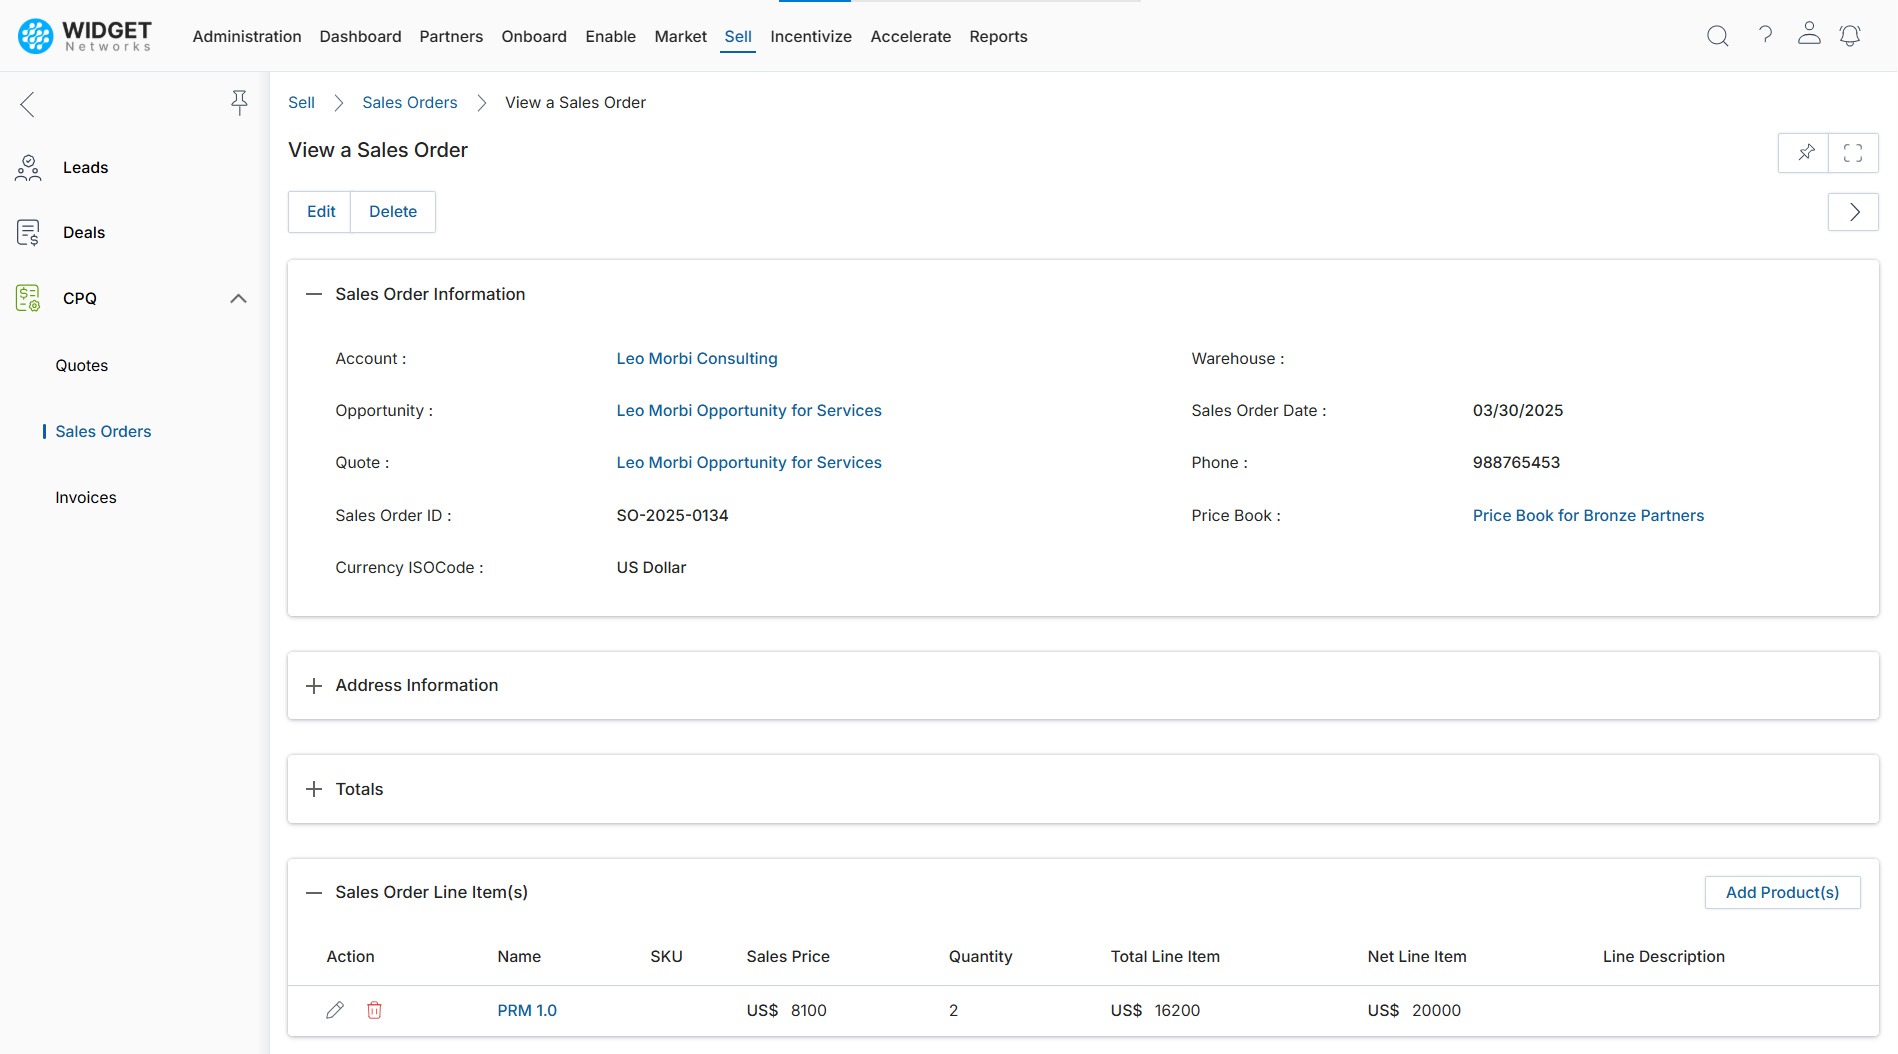This screenshot has width=1898, height=1054.
Task: Open Price Book for Bronze Partners link
Action: [1588, 515]
